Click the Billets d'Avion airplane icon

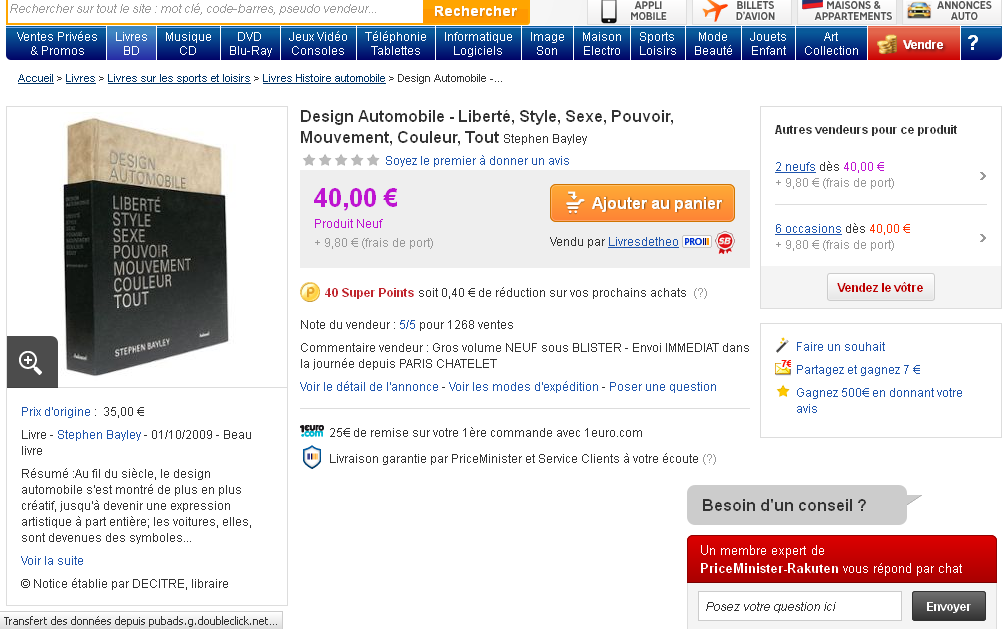pos(715,11)
